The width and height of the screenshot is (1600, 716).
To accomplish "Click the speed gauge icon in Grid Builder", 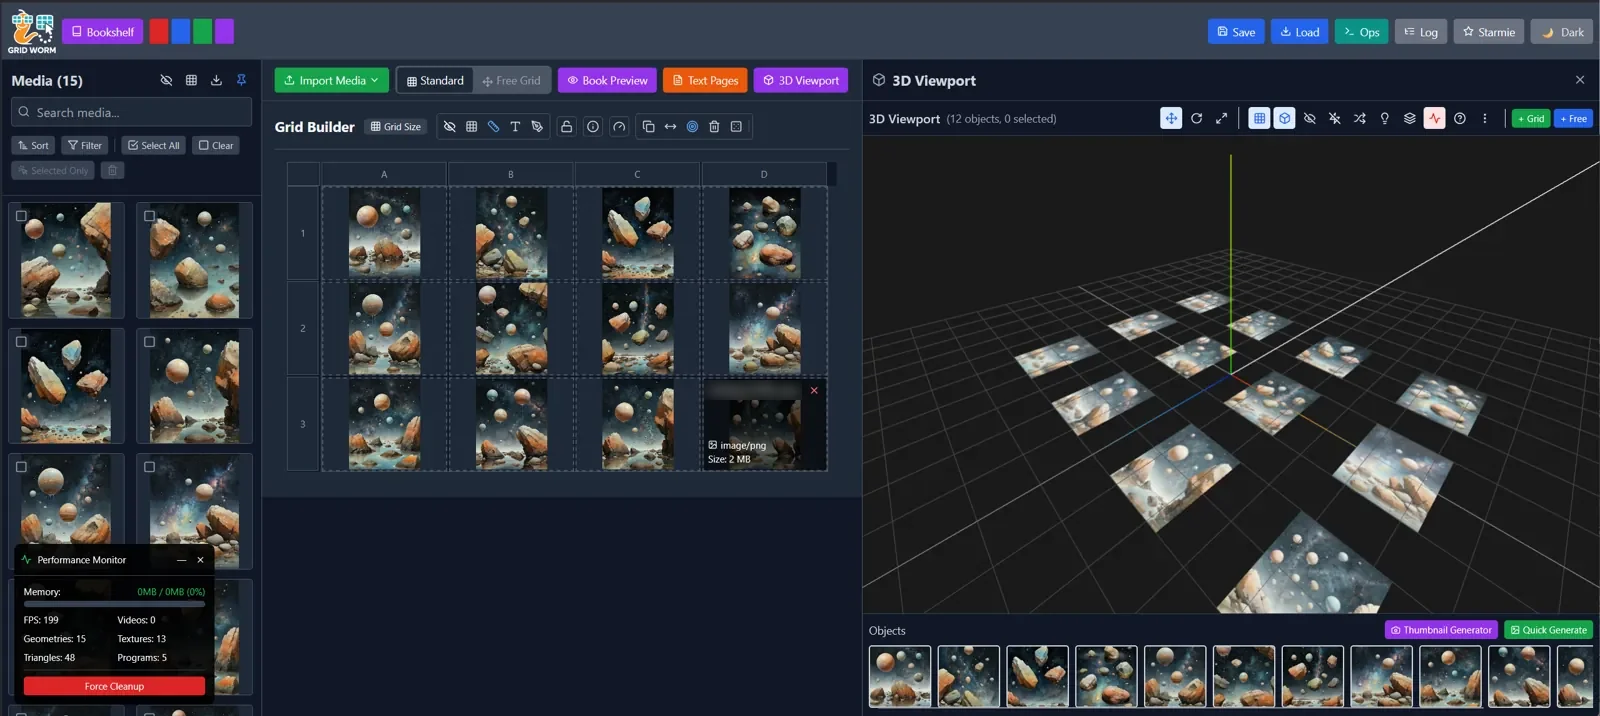I will point(619,126).
